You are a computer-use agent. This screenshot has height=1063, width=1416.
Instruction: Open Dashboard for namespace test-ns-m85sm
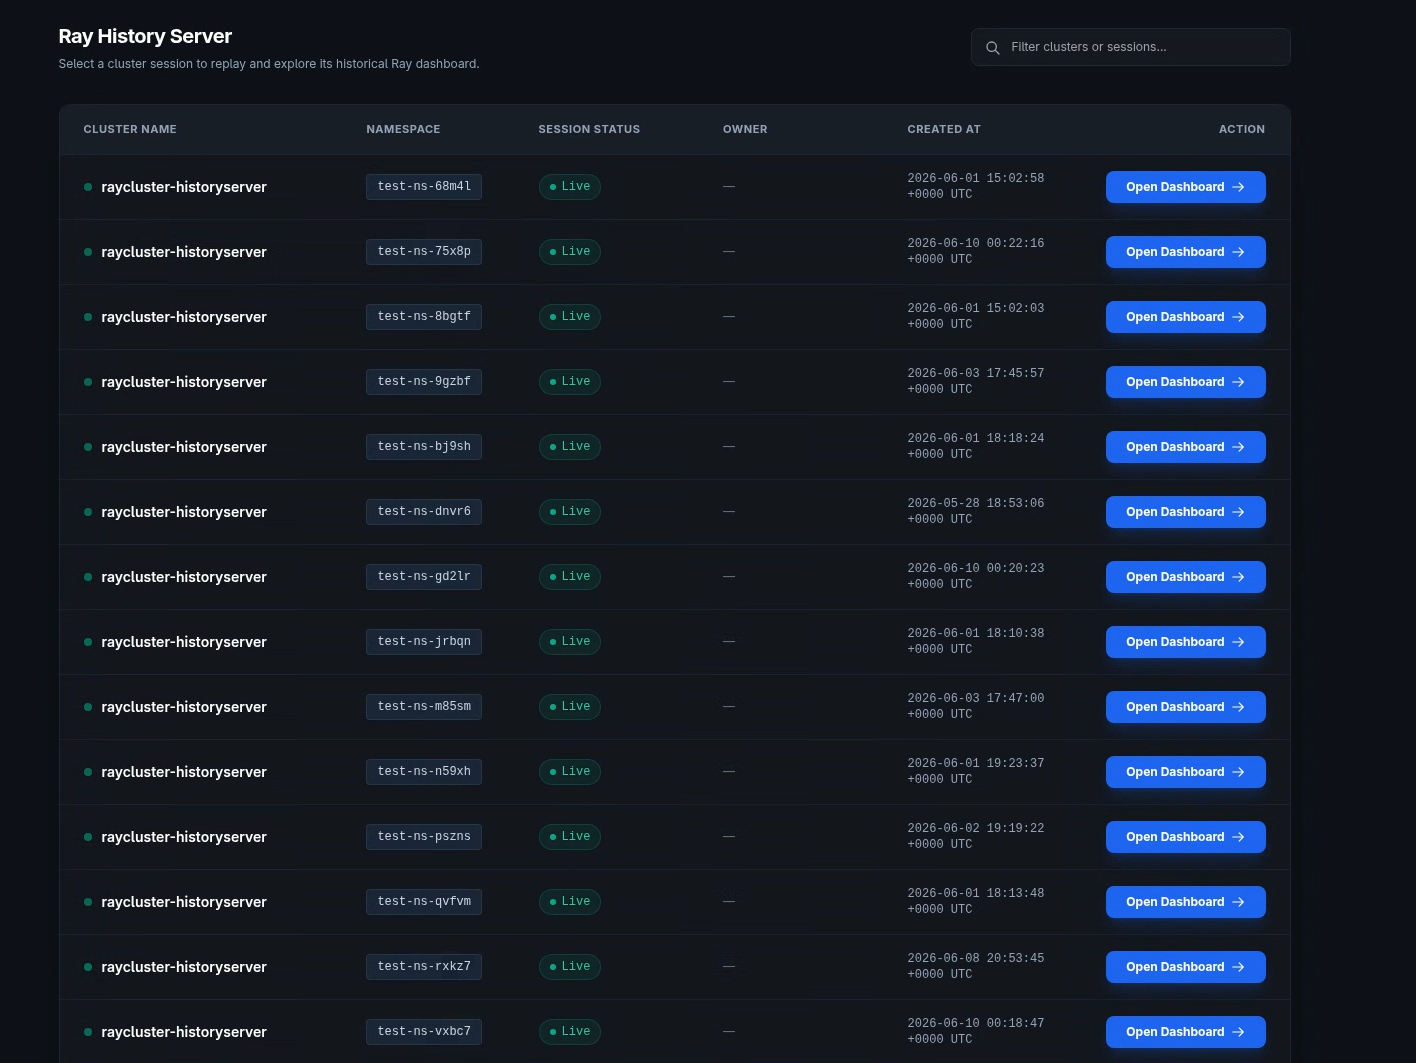tap(1185, 707)
